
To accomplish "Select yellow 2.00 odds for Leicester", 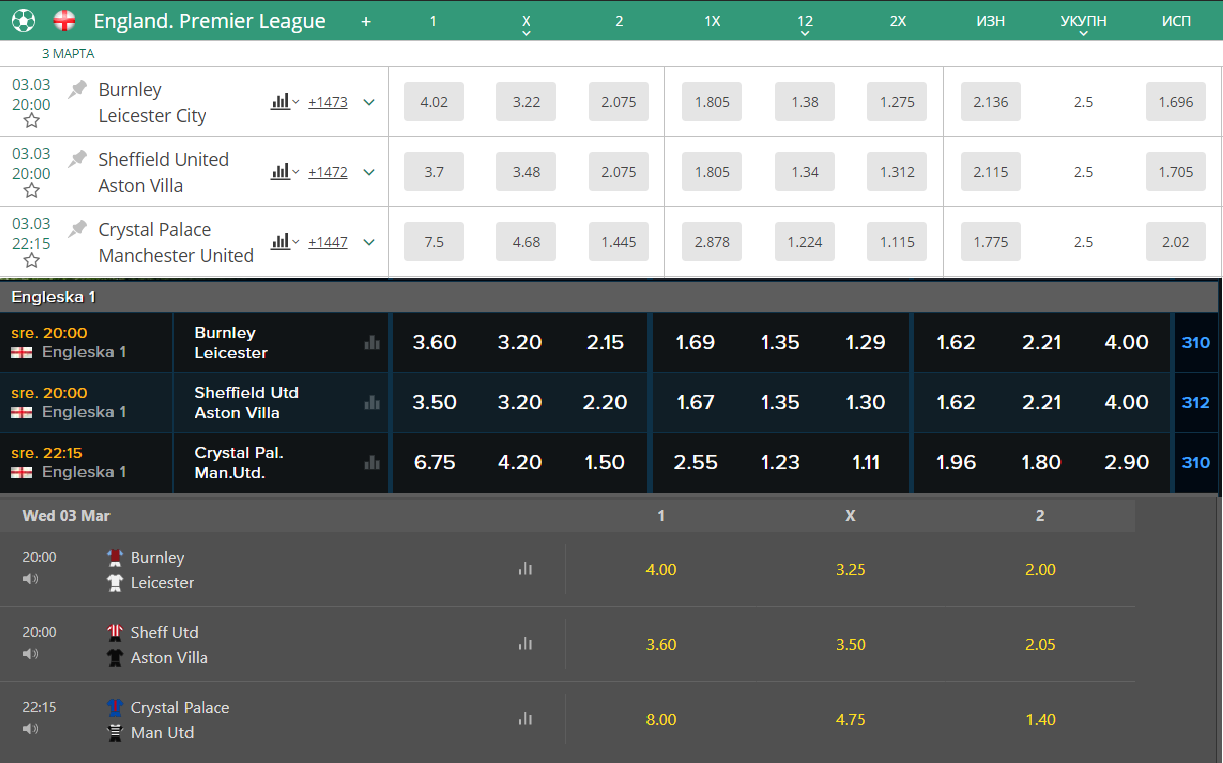I will 1040,569.
